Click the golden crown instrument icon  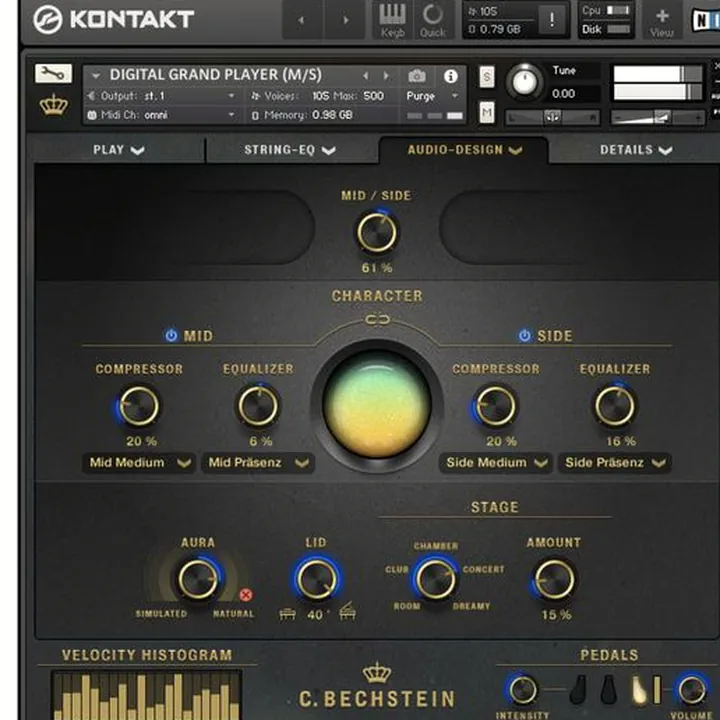pos(54,105)
